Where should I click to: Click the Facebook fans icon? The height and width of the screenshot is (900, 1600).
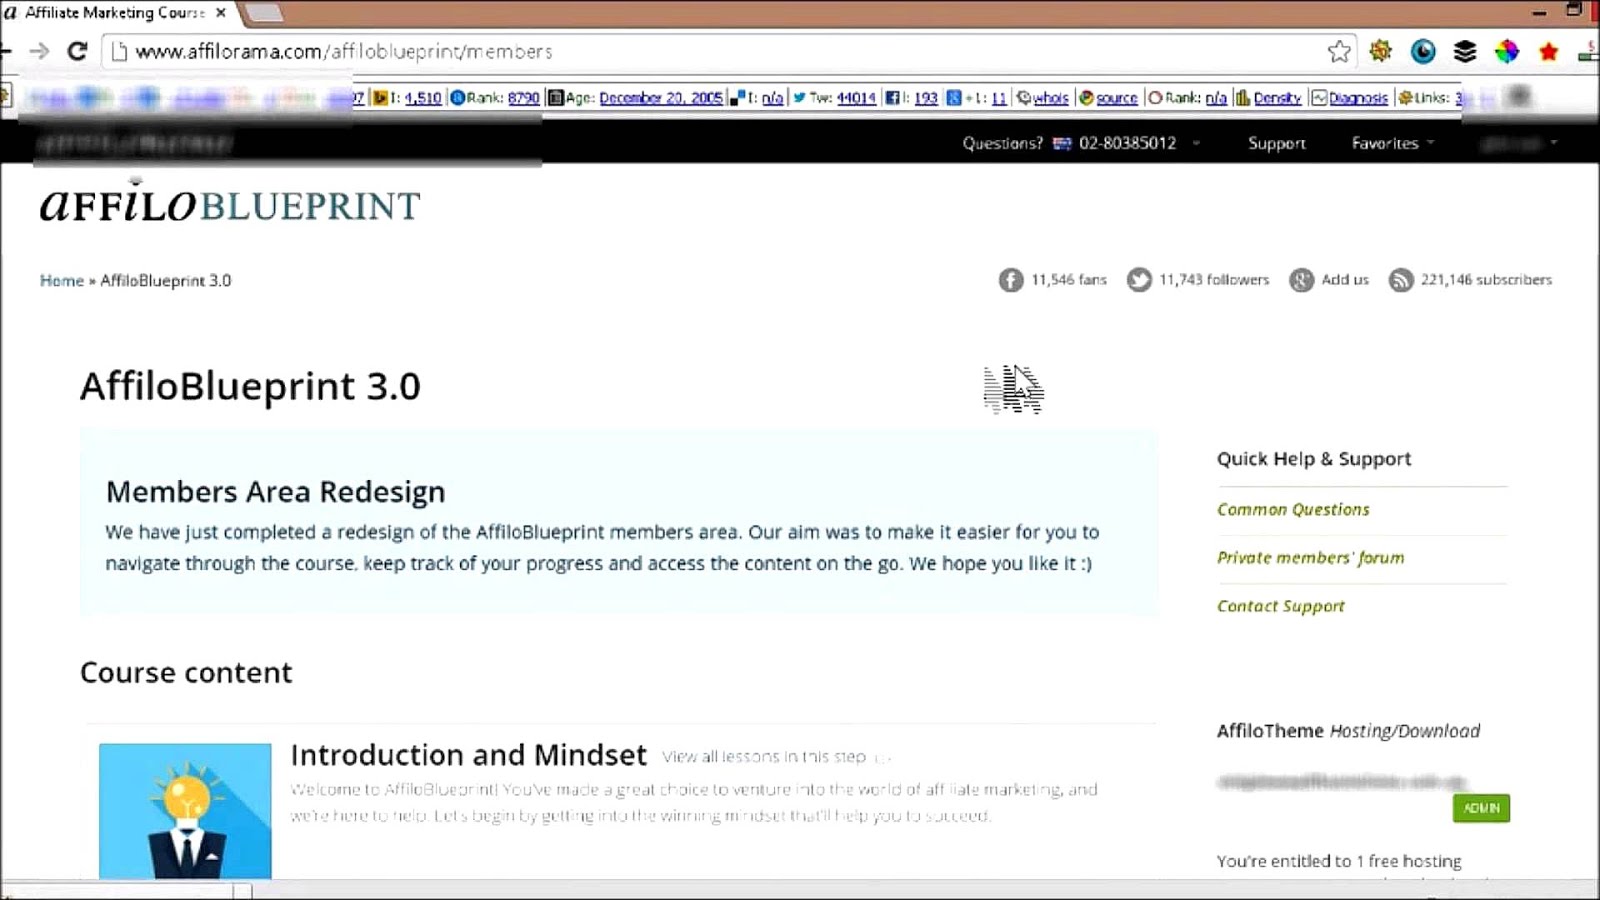pos(1011,280)
